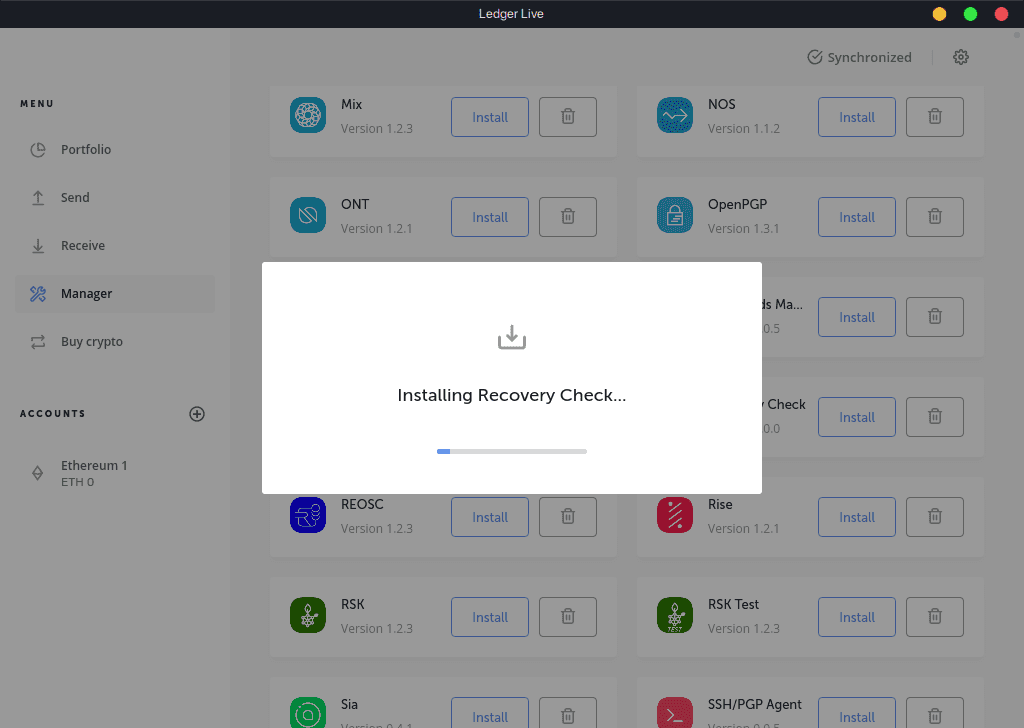Viewport: 1024px width, 728px height.
Task: Uninstall Recovery Check via trash icon
Action: (935, 417)
